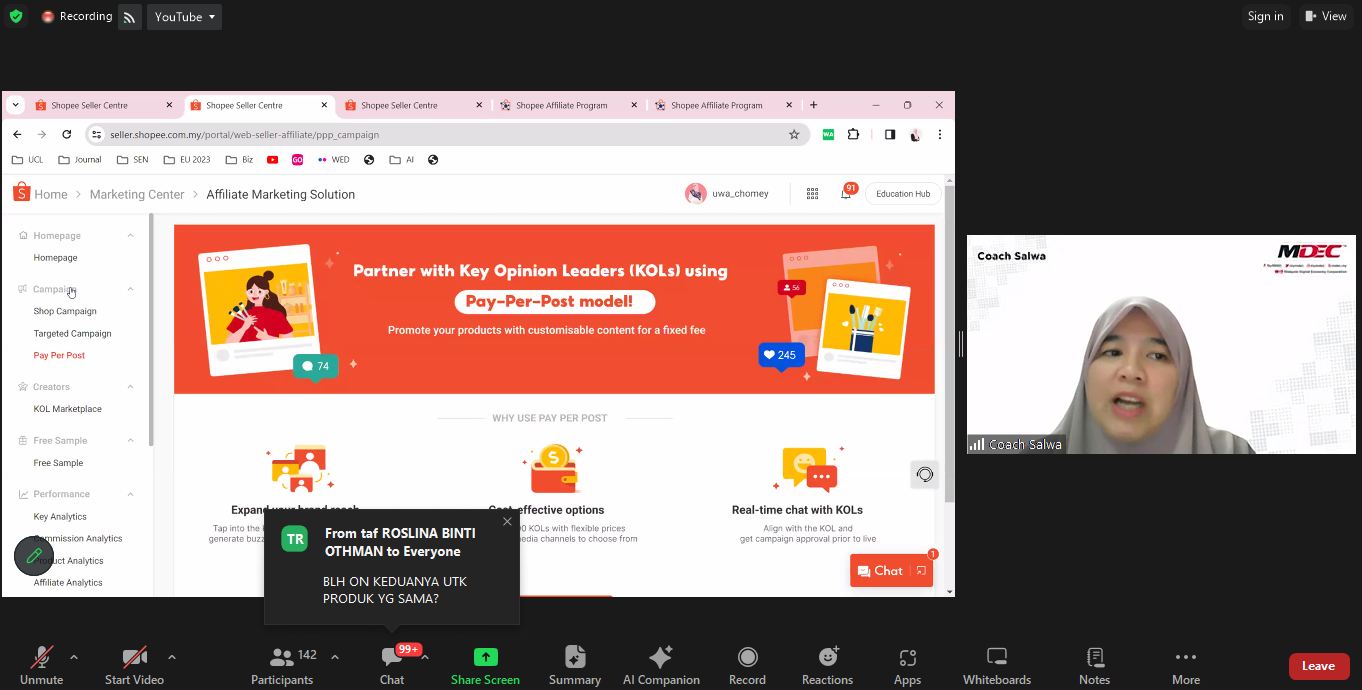The image size is (1362, 690).
Task: Click the green annotation pencil icon
Action: 34,556
